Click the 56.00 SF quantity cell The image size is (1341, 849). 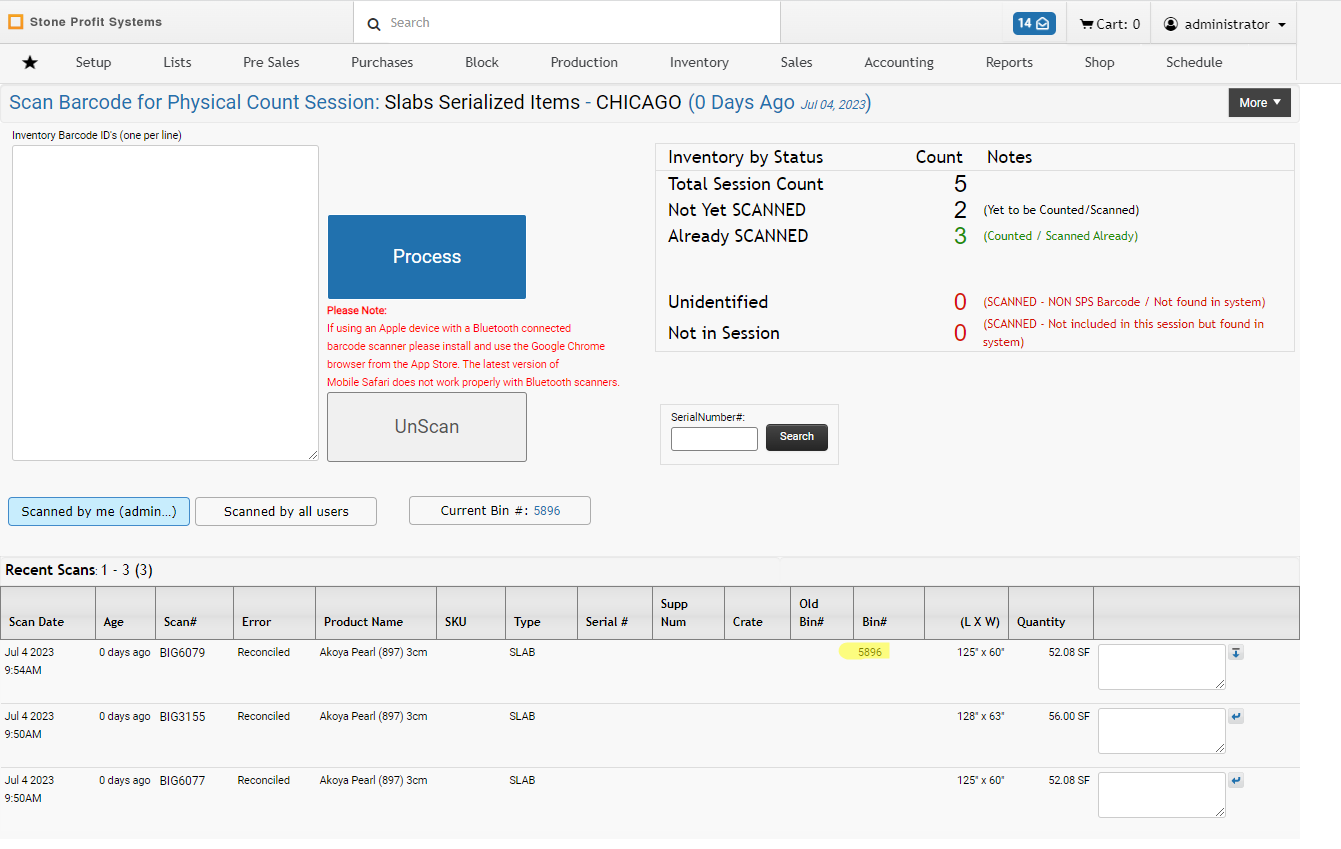1069,717
